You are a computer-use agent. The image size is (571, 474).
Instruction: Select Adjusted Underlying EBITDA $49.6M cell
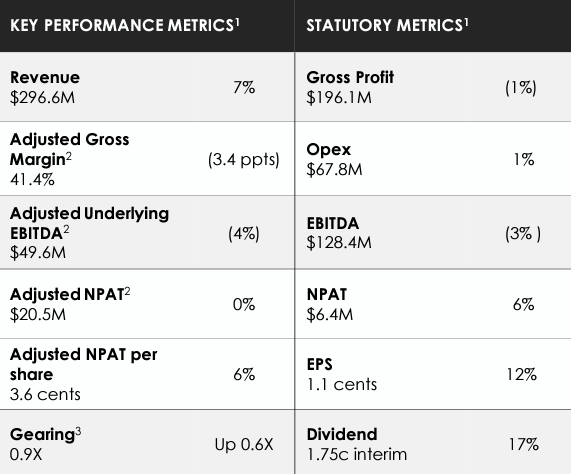pos(90,233)
